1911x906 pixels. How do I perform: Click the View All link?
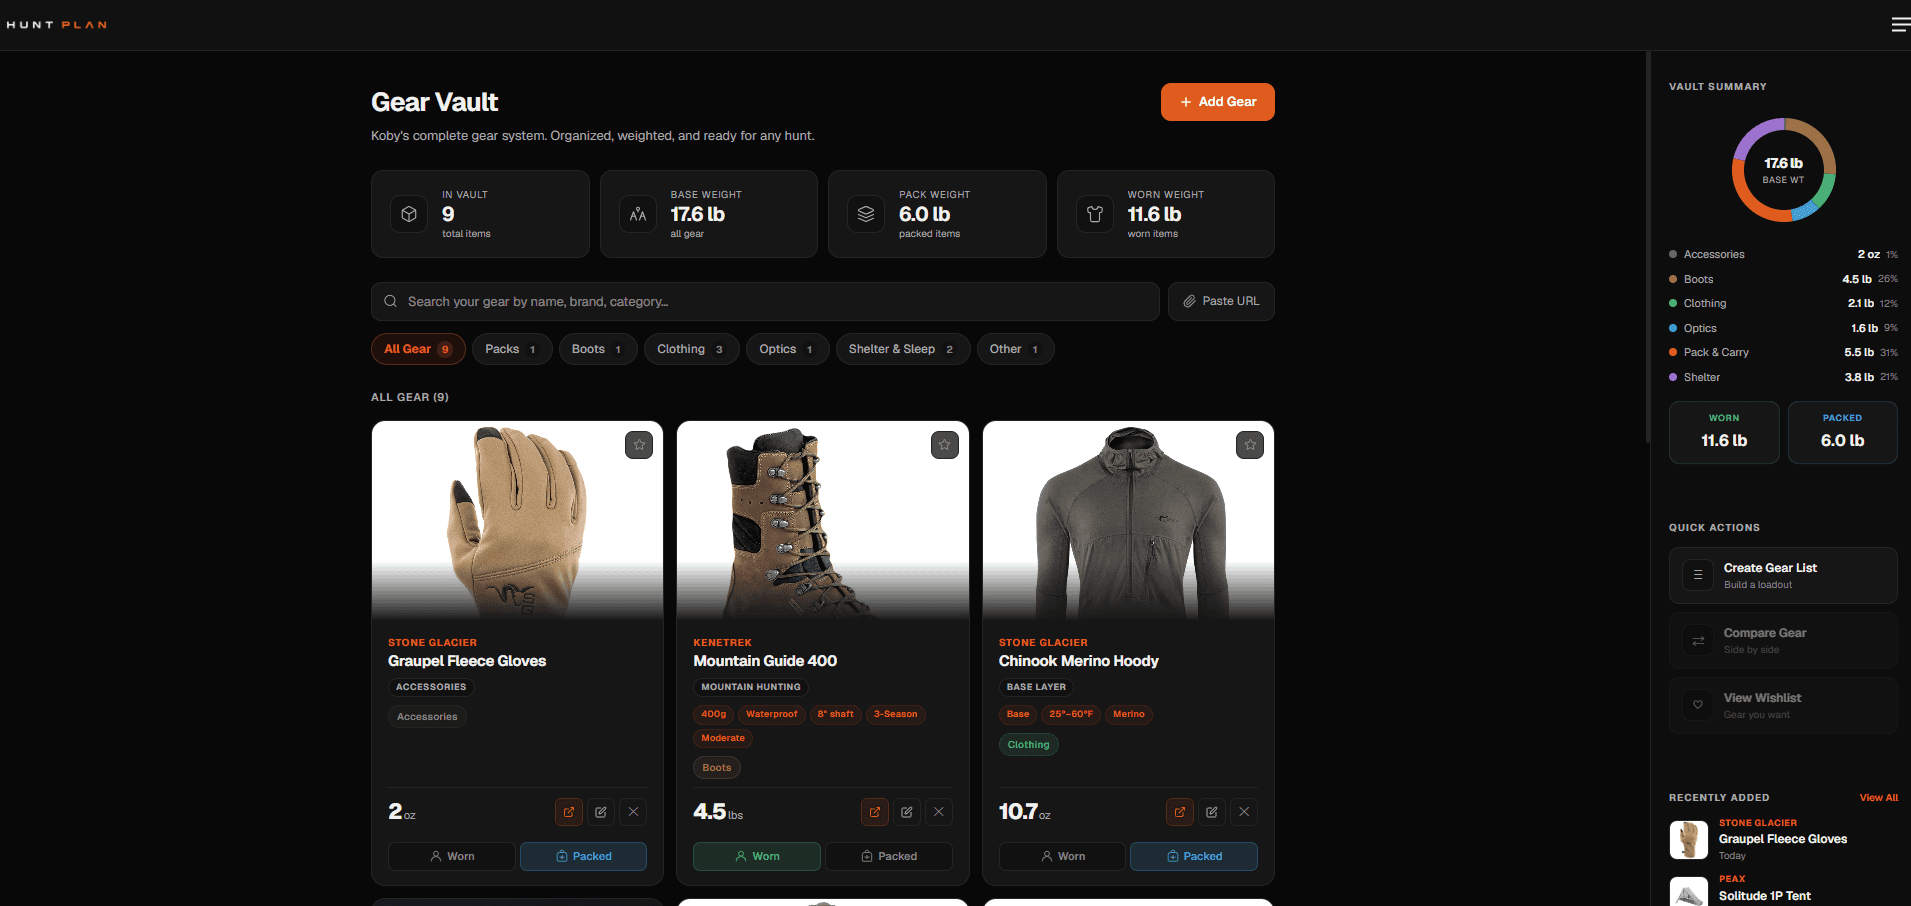(x=1879, y=798)
